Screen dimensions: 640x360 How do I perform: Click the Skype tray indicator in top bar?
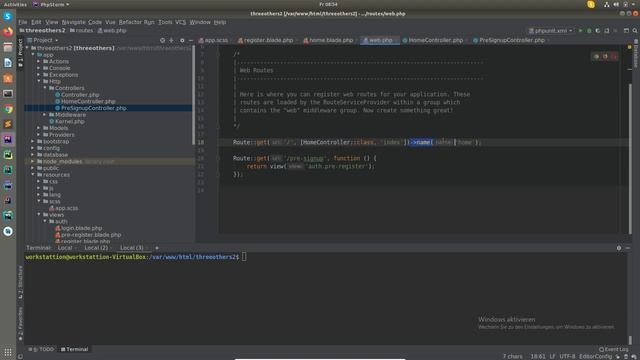click(x=591, y=4)
